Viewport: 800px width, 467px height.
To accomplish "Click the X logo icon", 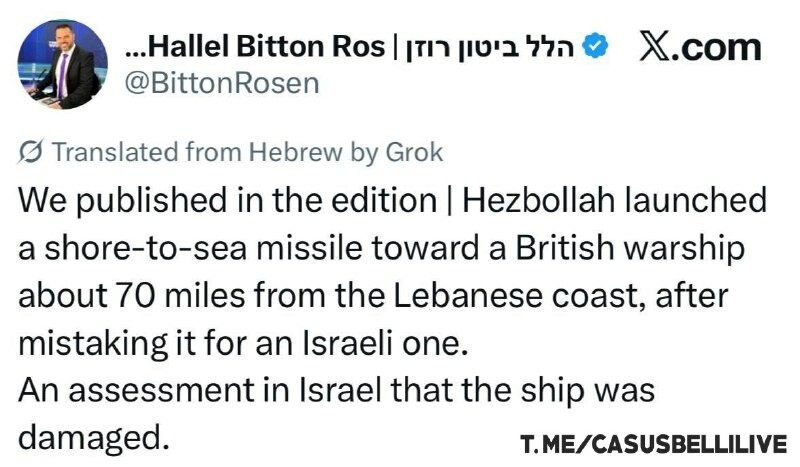I will coord(655,48).
